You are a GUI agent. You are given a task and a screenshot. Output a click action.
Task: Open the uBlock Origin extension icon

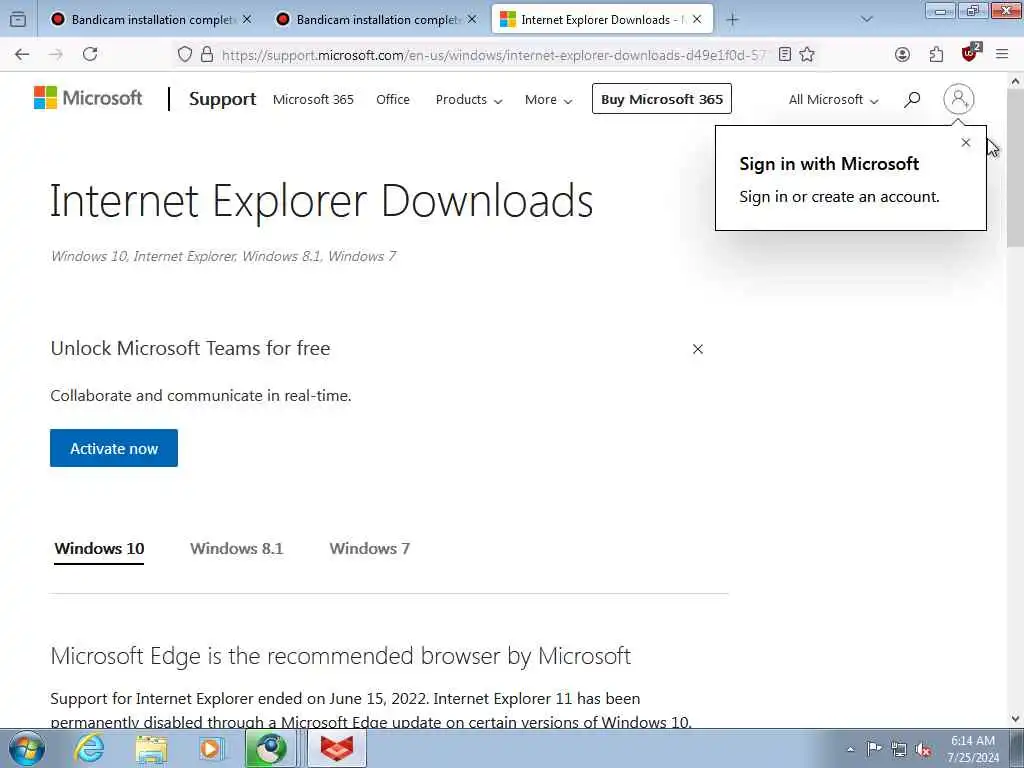click(x=970, y=53)
